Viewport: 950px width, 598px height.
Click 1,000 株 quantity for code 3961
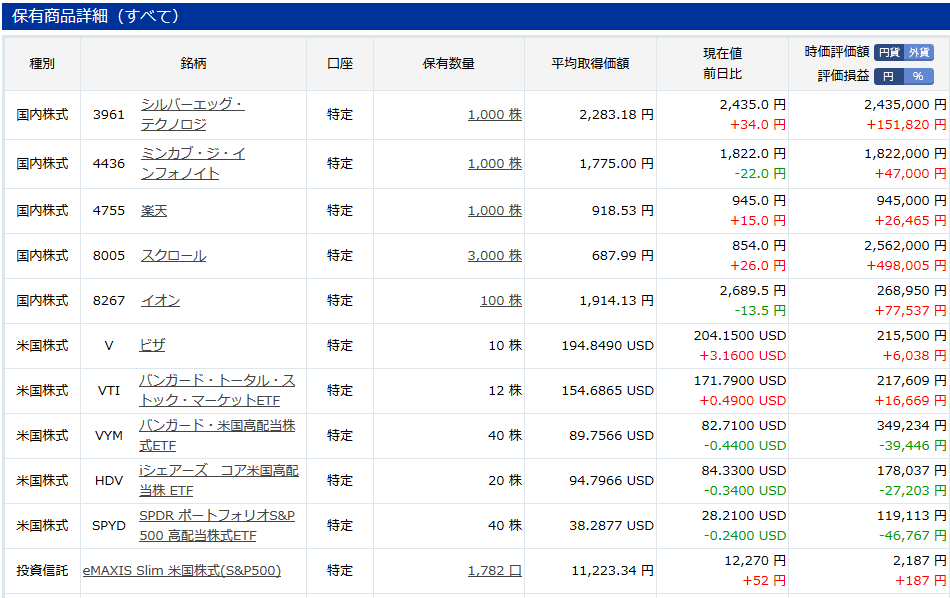click(x=494, y=115)
